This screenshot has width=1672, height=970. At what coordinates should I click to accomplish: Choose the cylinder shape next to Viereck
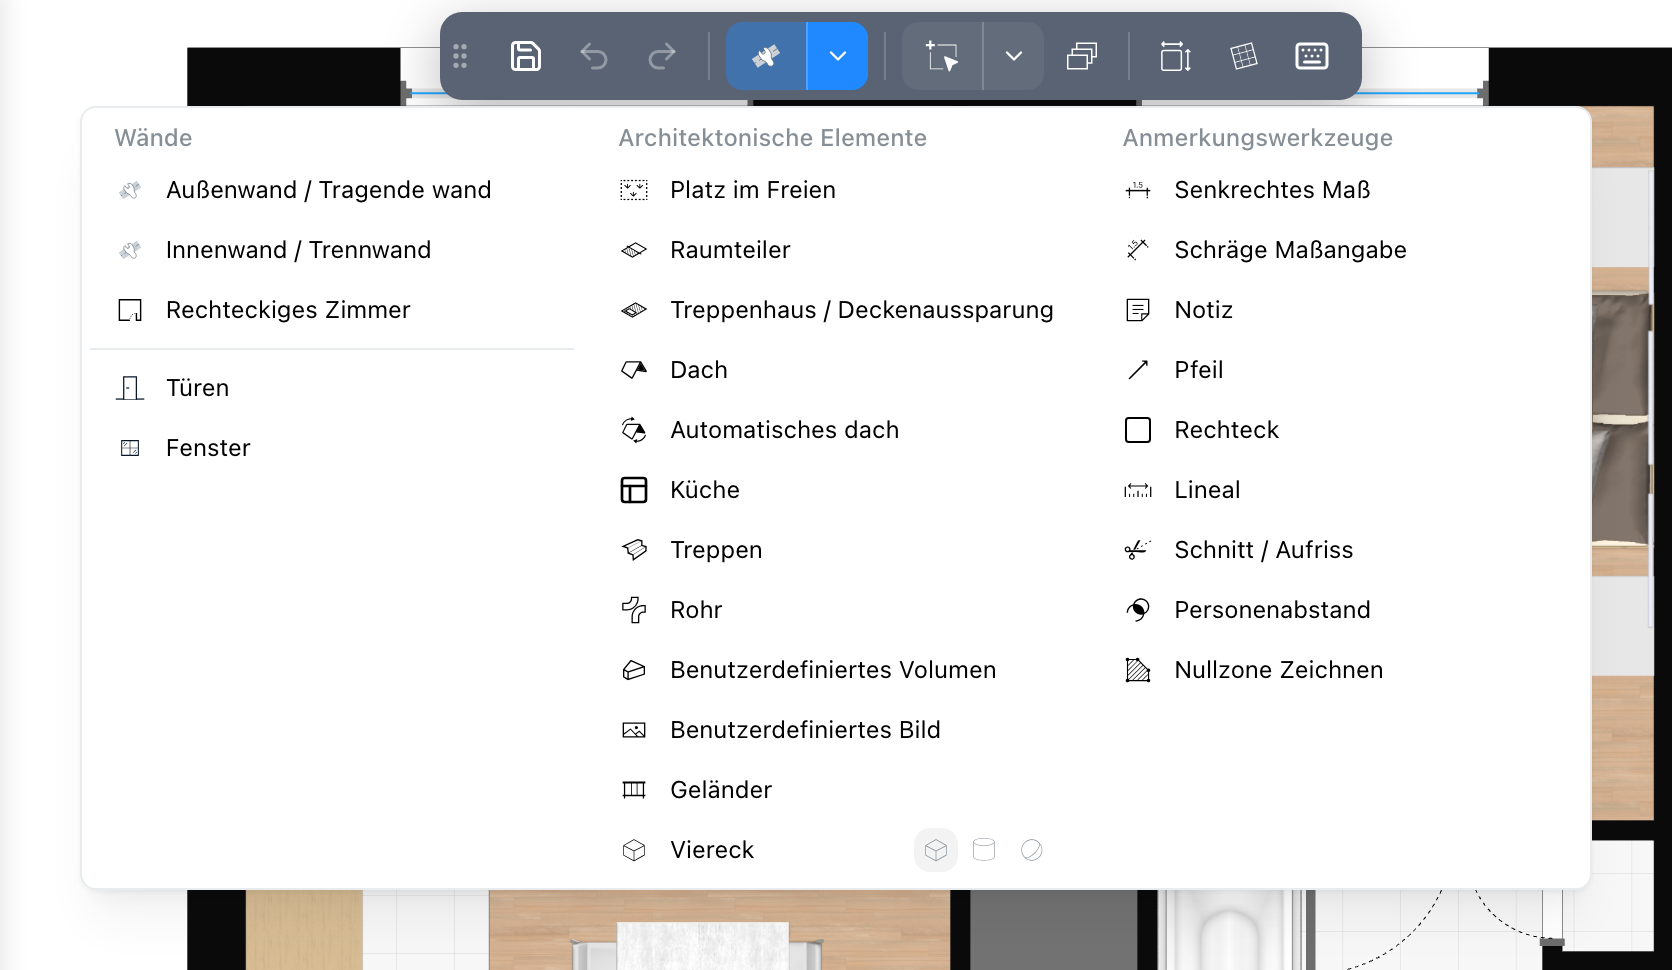click(x=984, y=850)
